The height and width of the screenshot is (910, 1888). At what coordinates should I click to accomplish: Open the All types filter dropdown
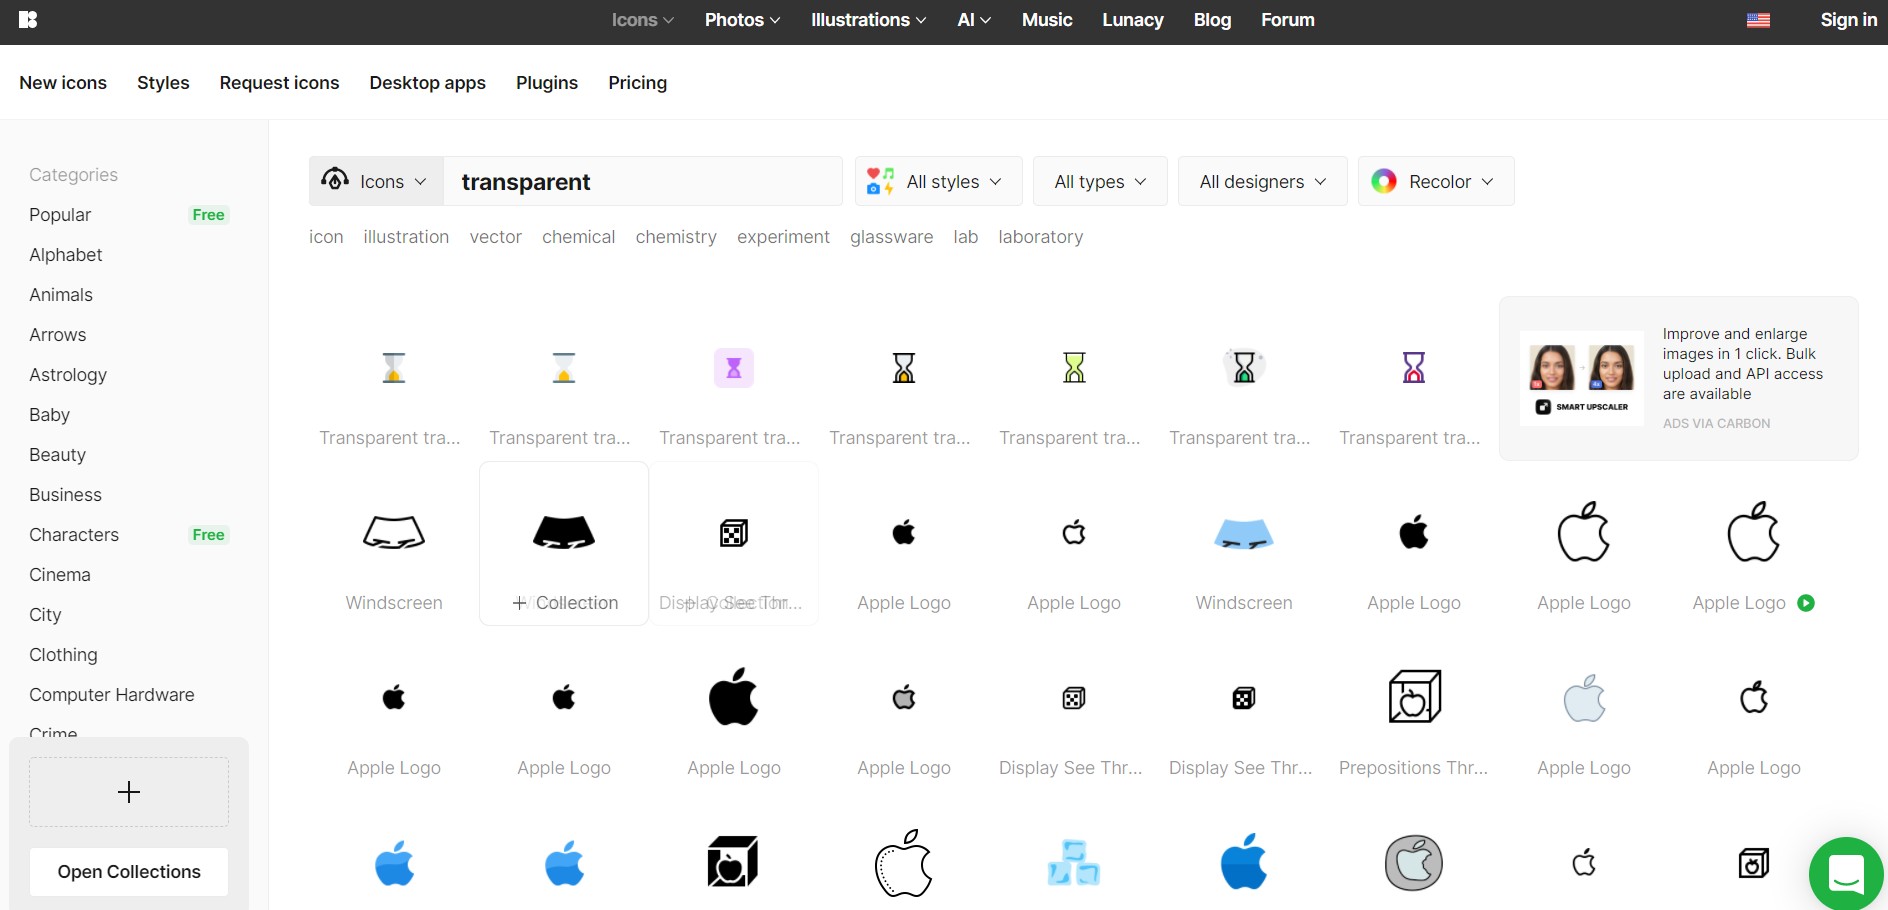(x=1100, y=181)
